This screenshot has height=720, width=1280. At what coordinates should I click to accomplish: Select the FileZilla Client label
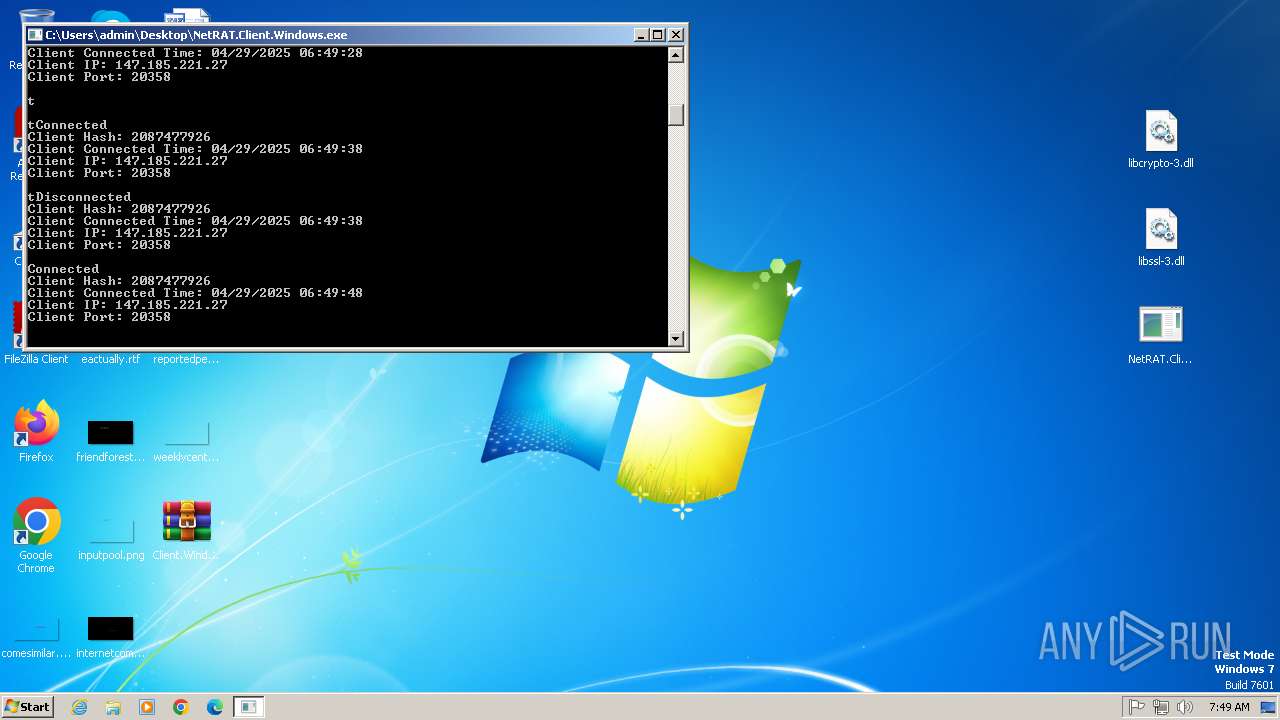pos(36,359)
